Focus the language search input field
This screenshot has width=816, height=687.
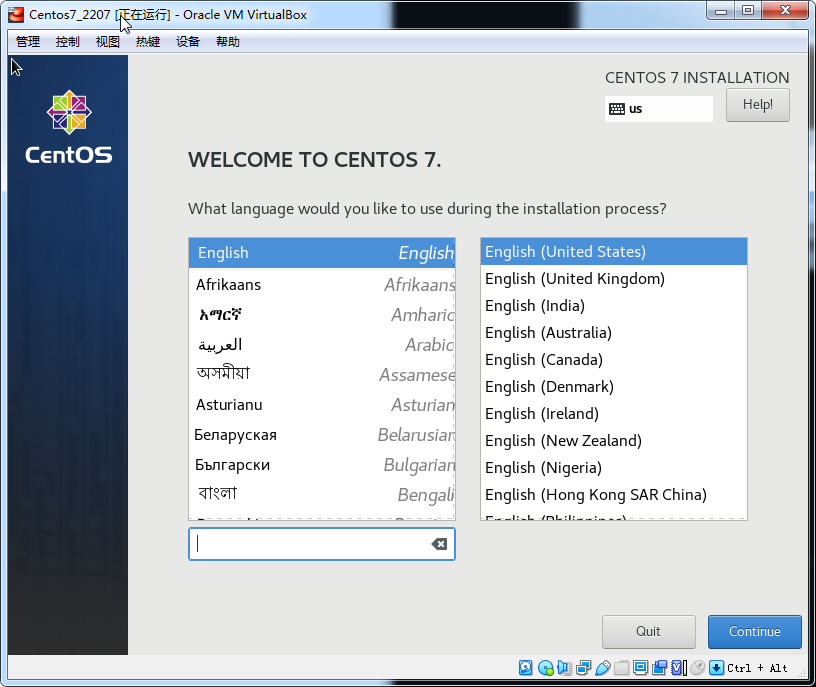[310, 544]
